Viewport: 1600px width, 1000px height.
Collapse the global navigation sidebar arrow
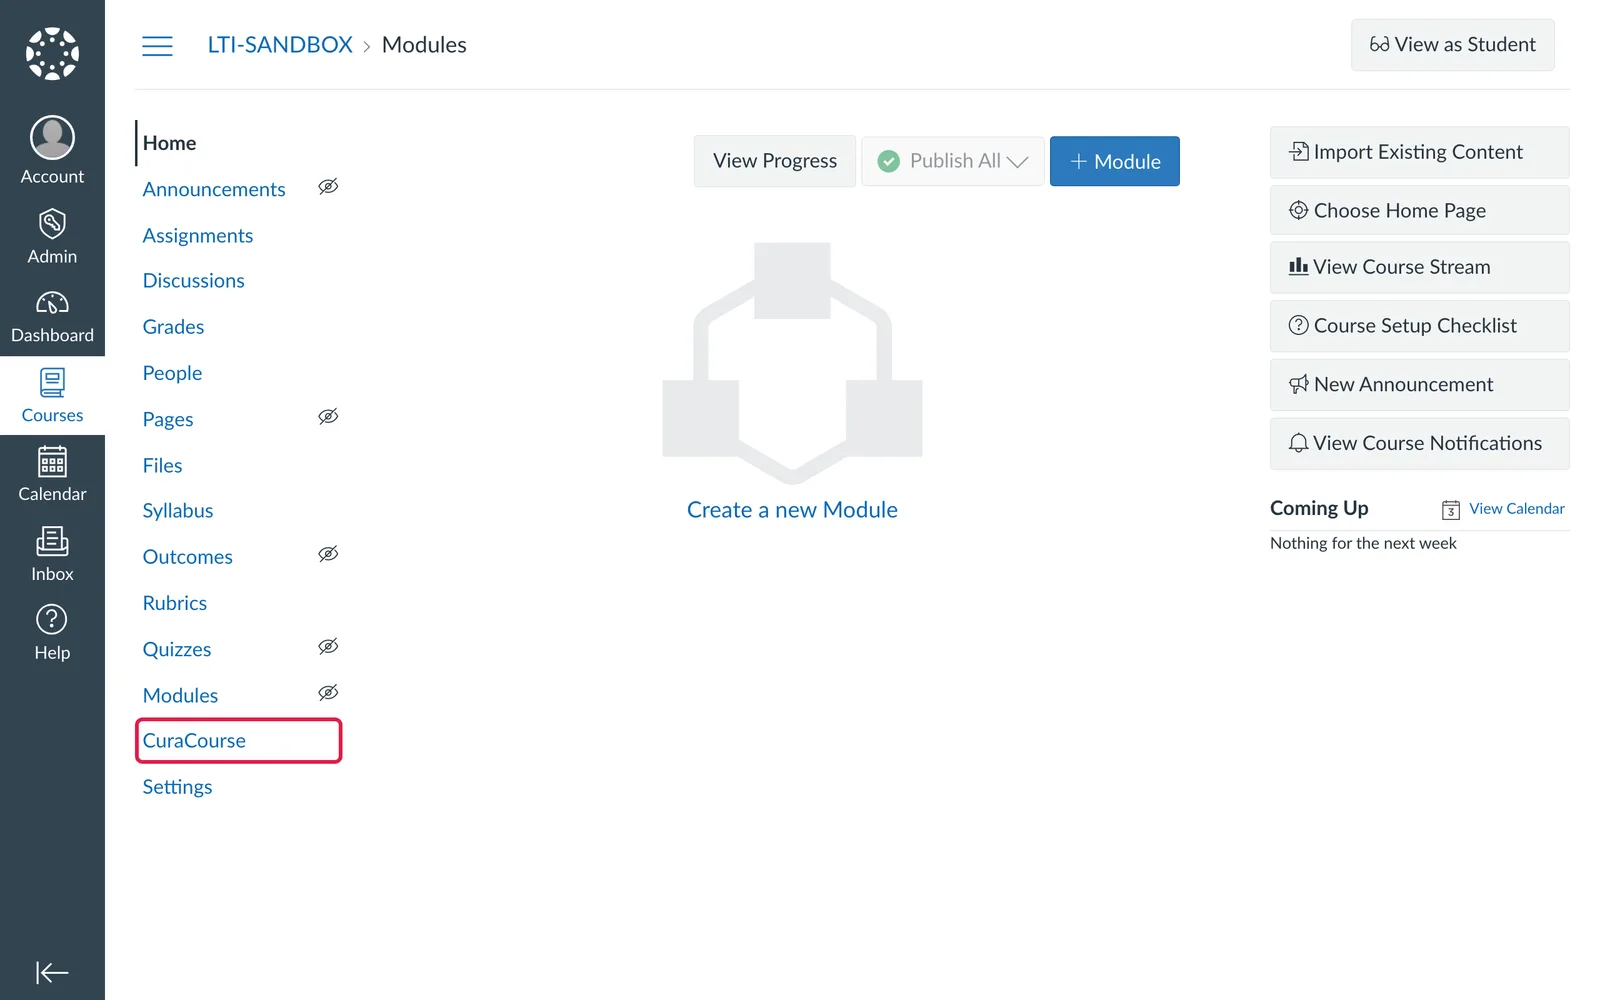pyautogui.click(x=52, y=972)
